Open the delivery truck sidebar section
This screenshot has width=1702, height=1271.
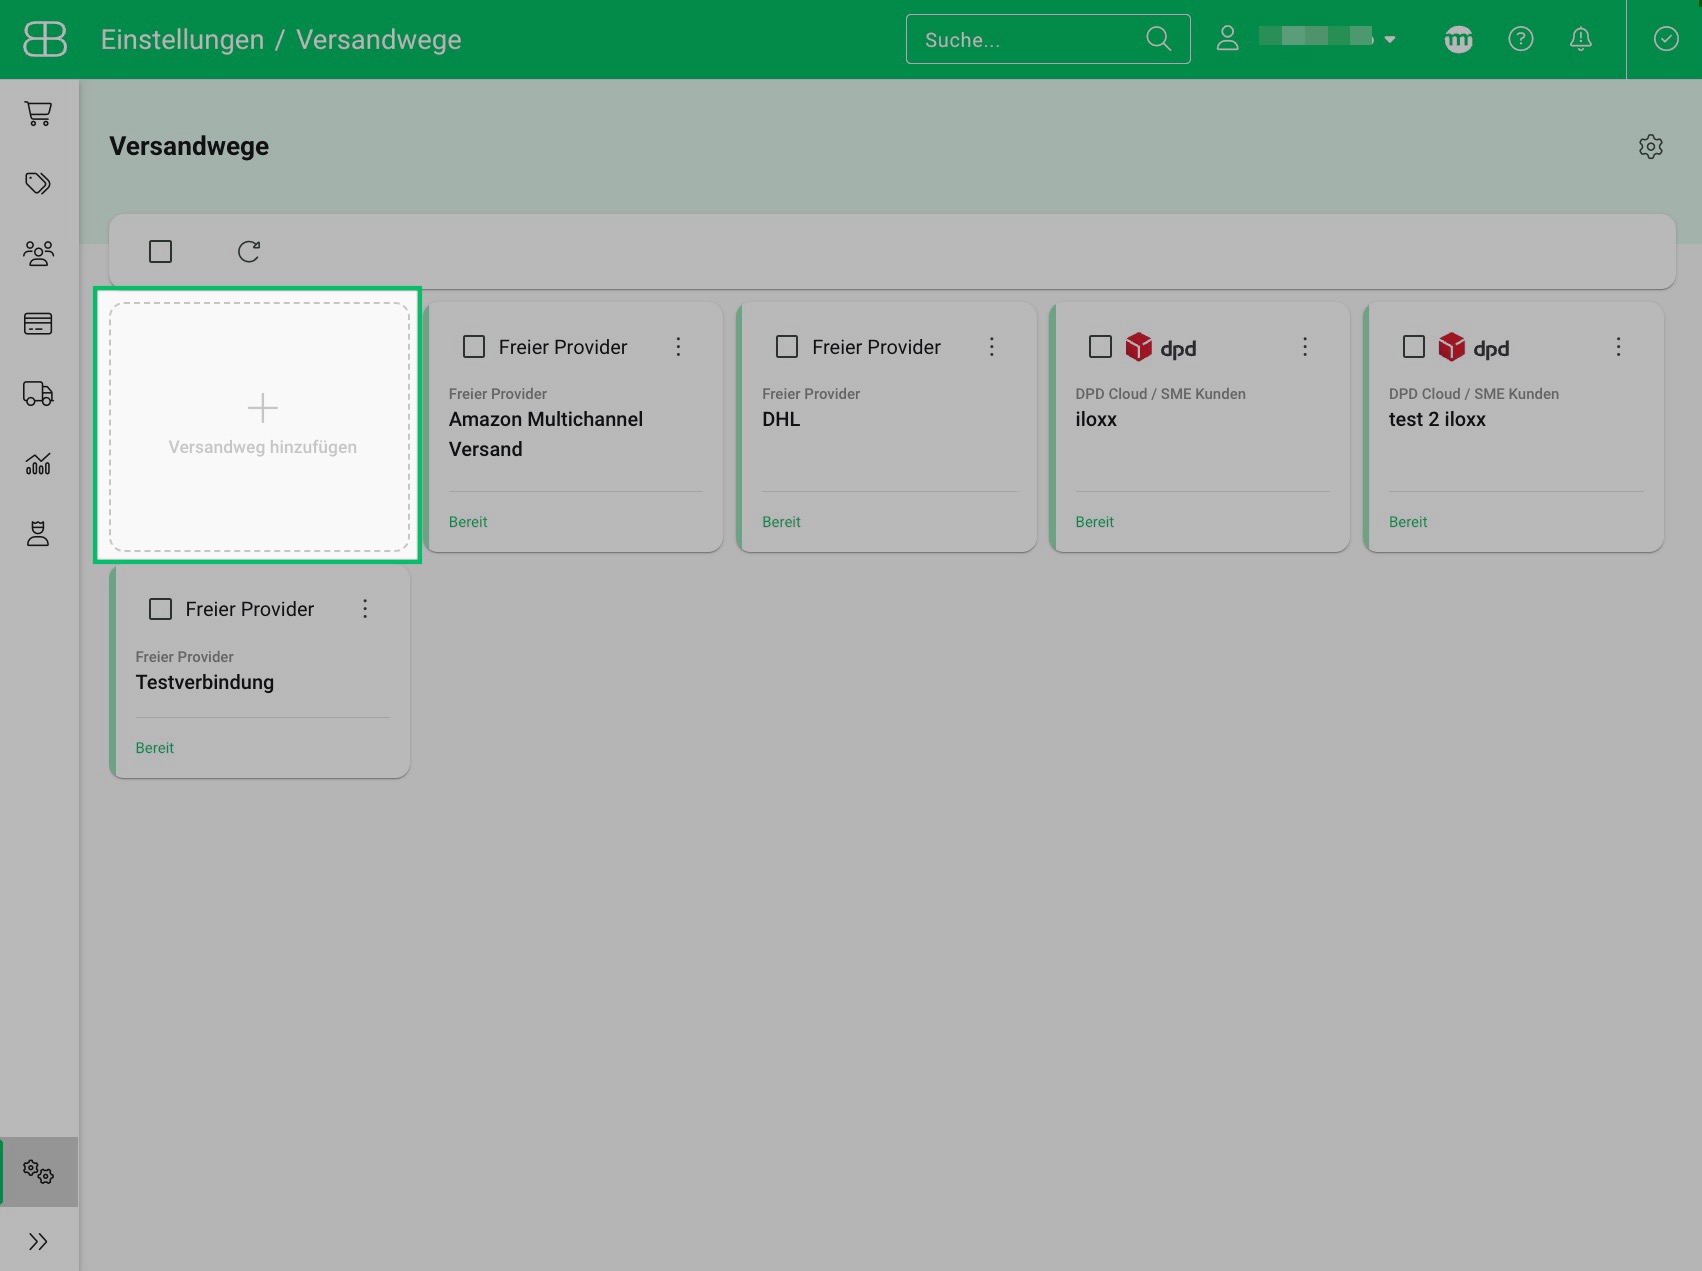pyautogui.click(x=38, y=394)
